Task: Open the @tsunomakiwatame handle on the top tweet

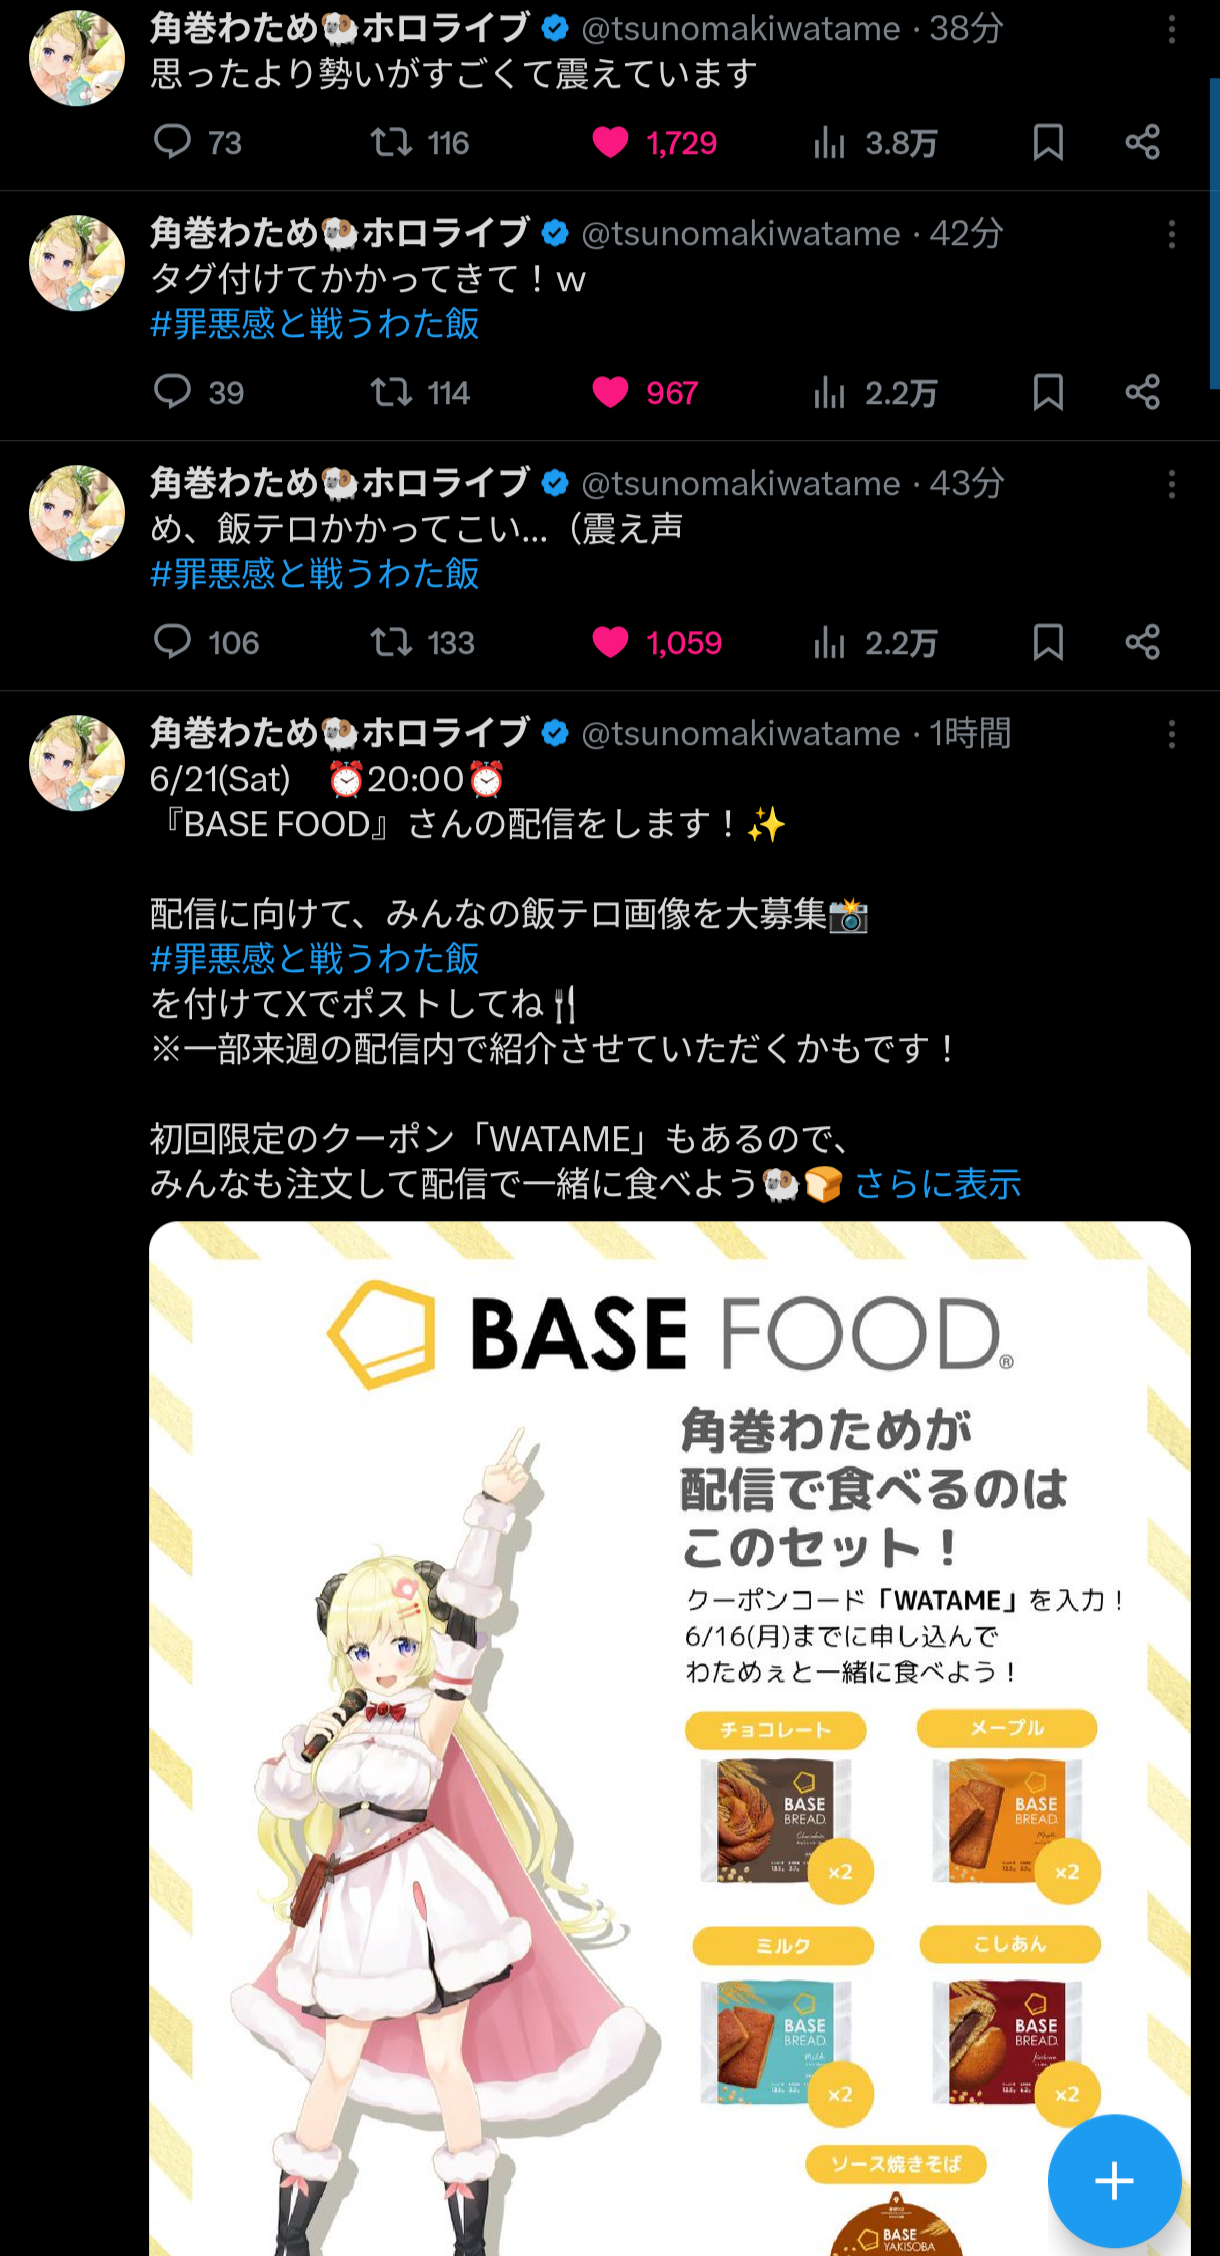Action: point(741,29)
